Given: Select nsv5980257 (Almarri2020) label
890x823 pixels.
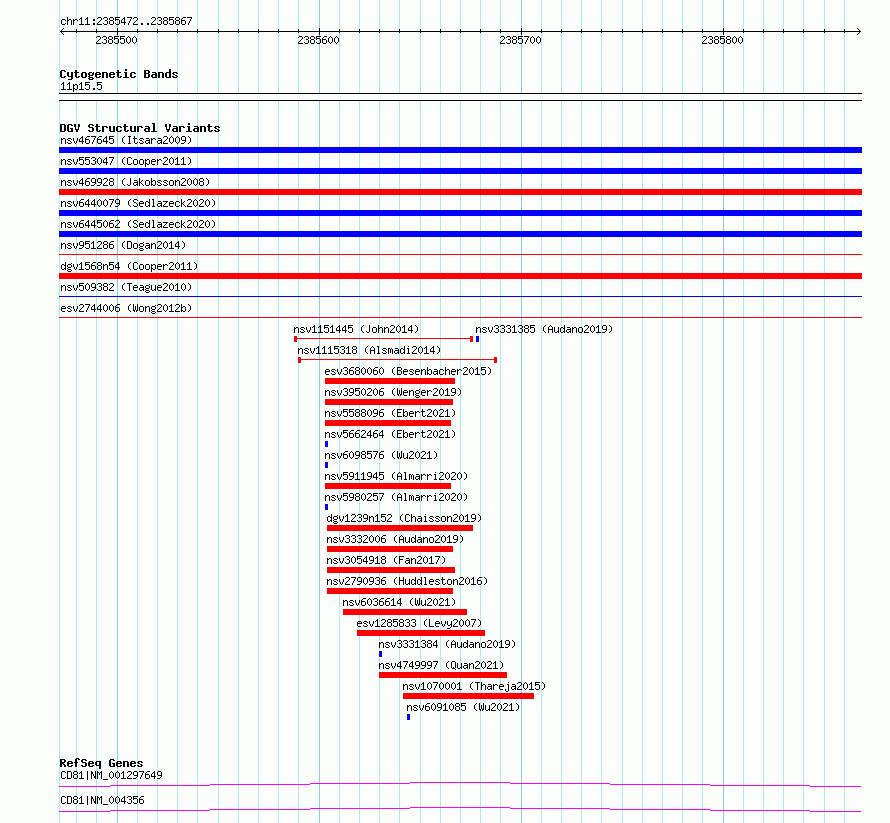Looking at the screenshot, I should coord(396,497).
